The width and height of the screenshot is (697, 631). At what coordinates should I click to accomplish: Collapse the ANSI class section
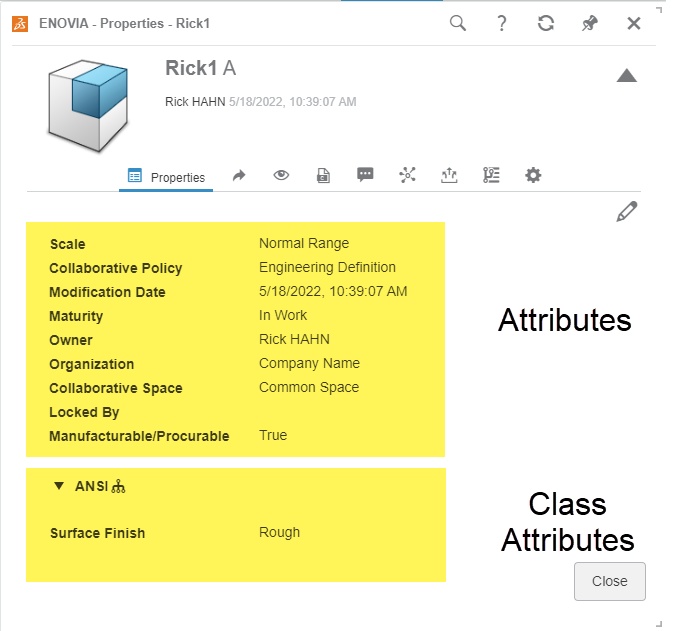pos(59,486)
